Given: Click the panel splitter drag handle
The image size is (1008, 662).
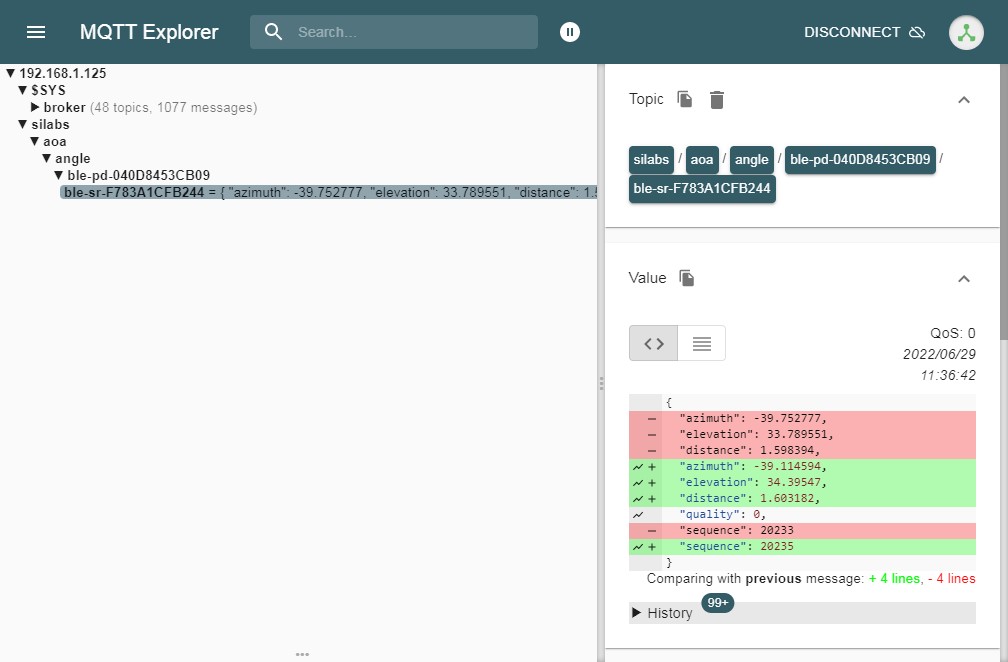Looking at the screenshot, I should [601, 384].
